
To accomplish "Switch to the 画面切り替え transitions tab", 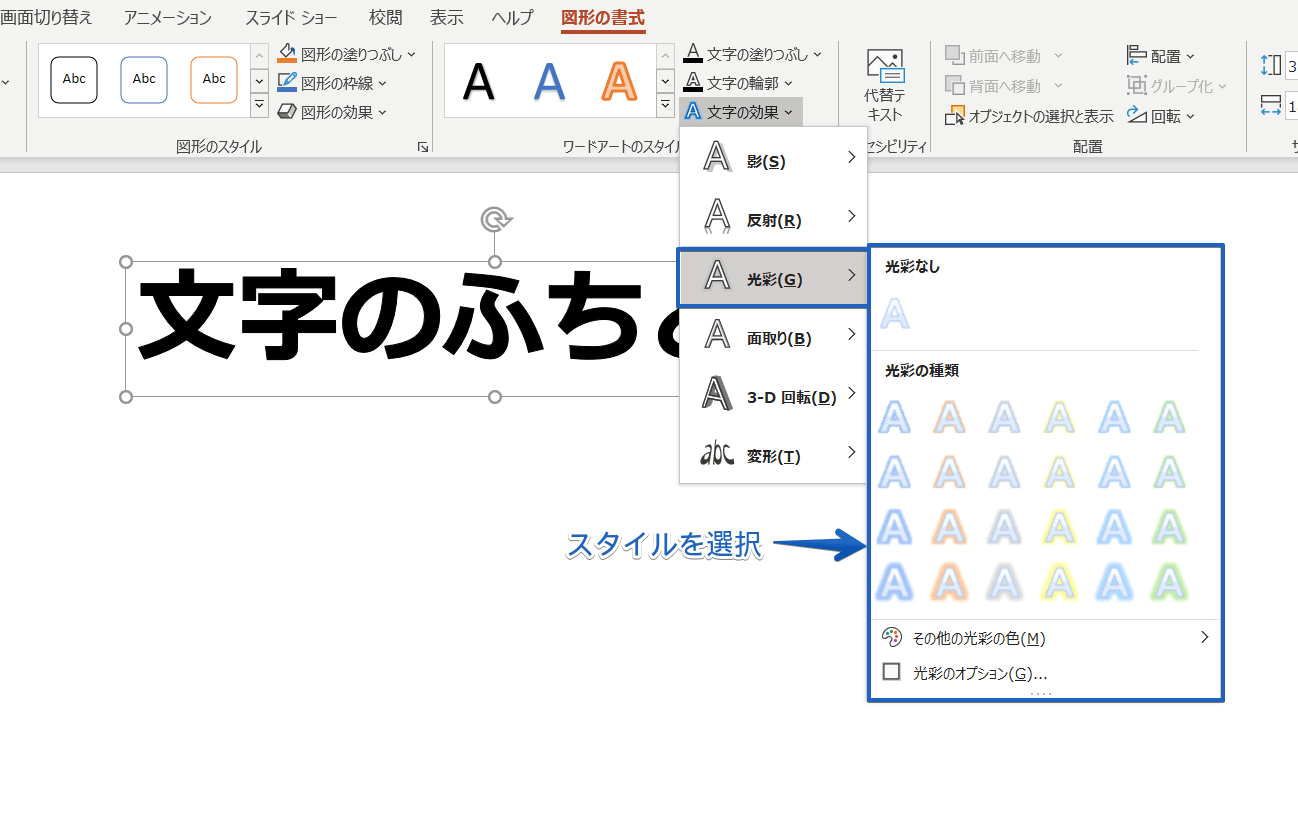I will click(46, 18).
